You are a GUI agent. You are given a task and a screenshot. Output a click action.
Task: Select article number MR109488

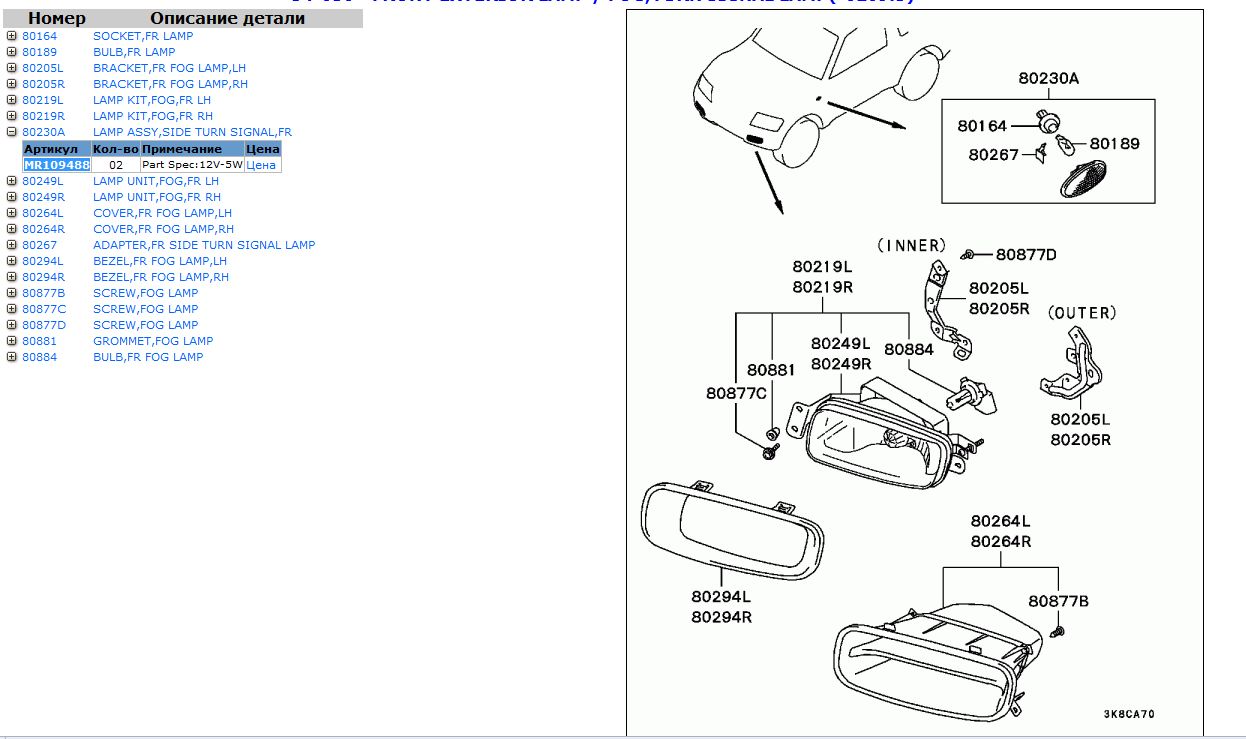(57, 165)
